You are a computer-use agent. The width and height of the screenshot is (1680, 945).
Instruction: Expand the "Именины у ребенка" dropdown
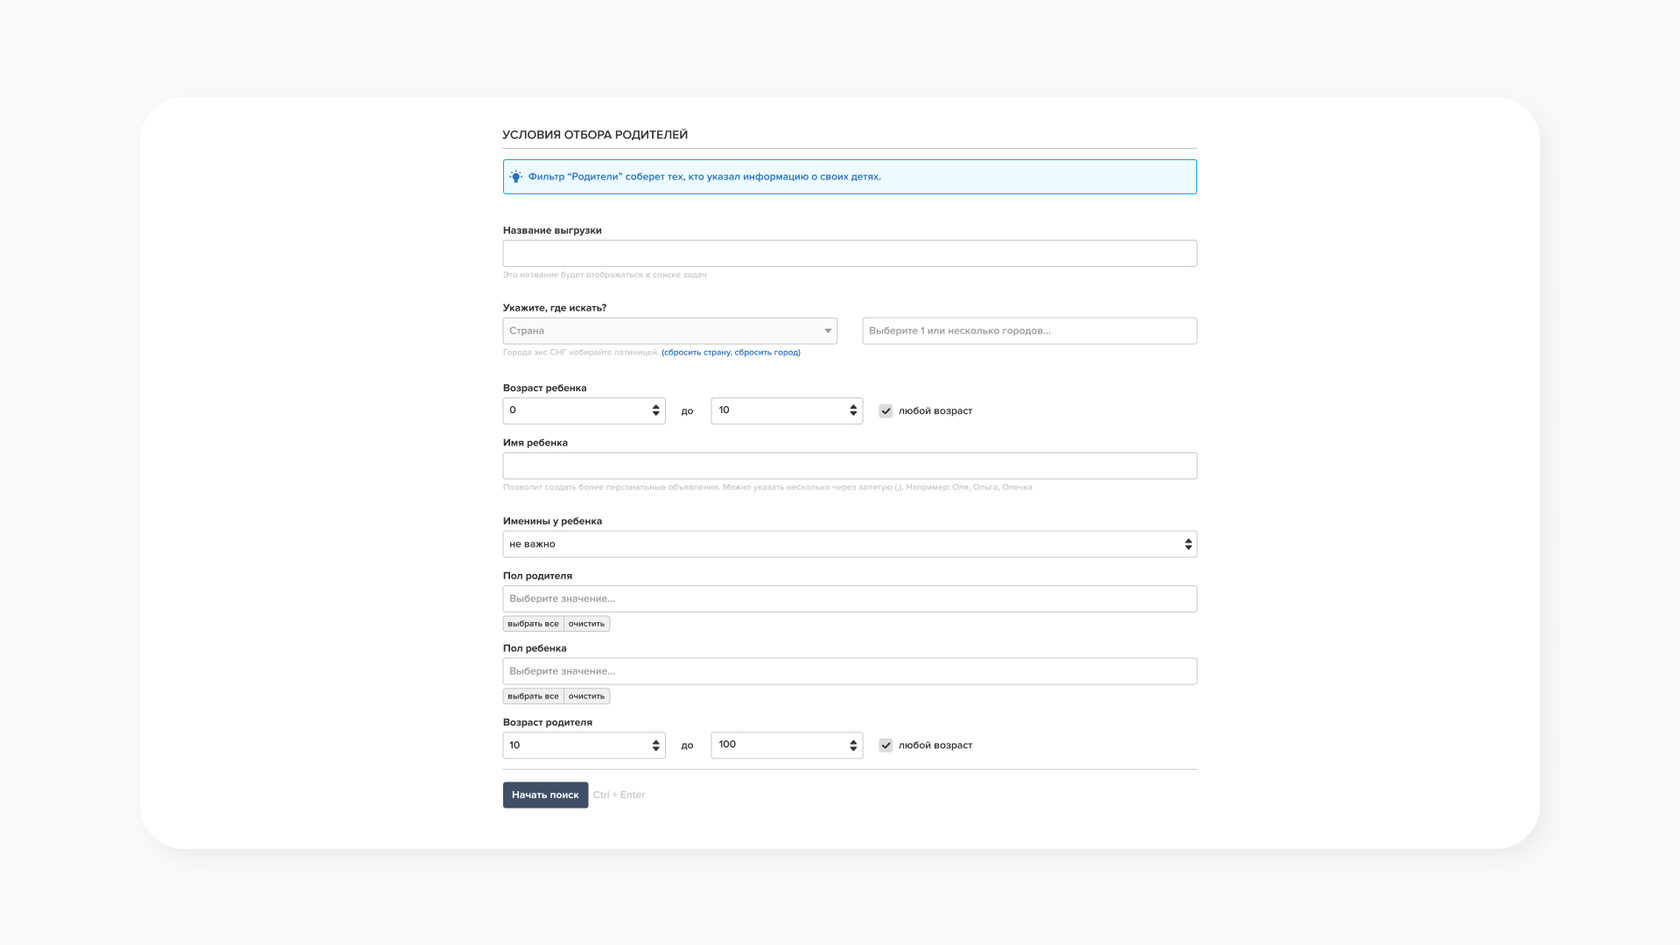coord(849,544)
